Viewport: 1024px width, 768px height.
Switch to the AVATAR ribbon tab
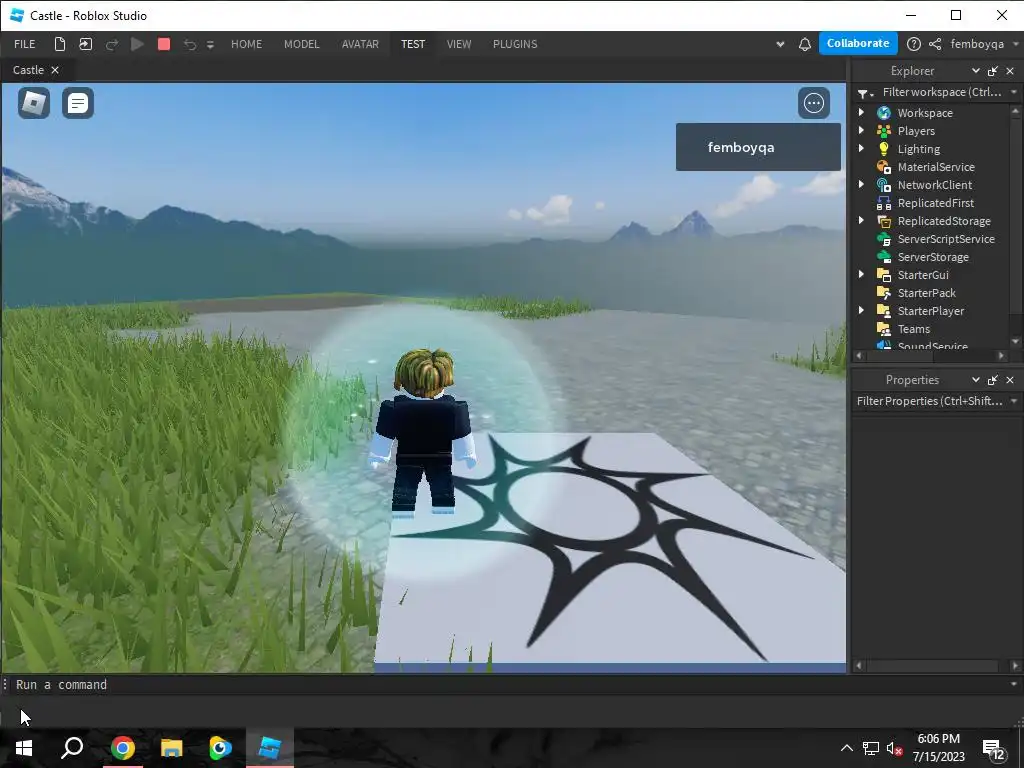360,44
